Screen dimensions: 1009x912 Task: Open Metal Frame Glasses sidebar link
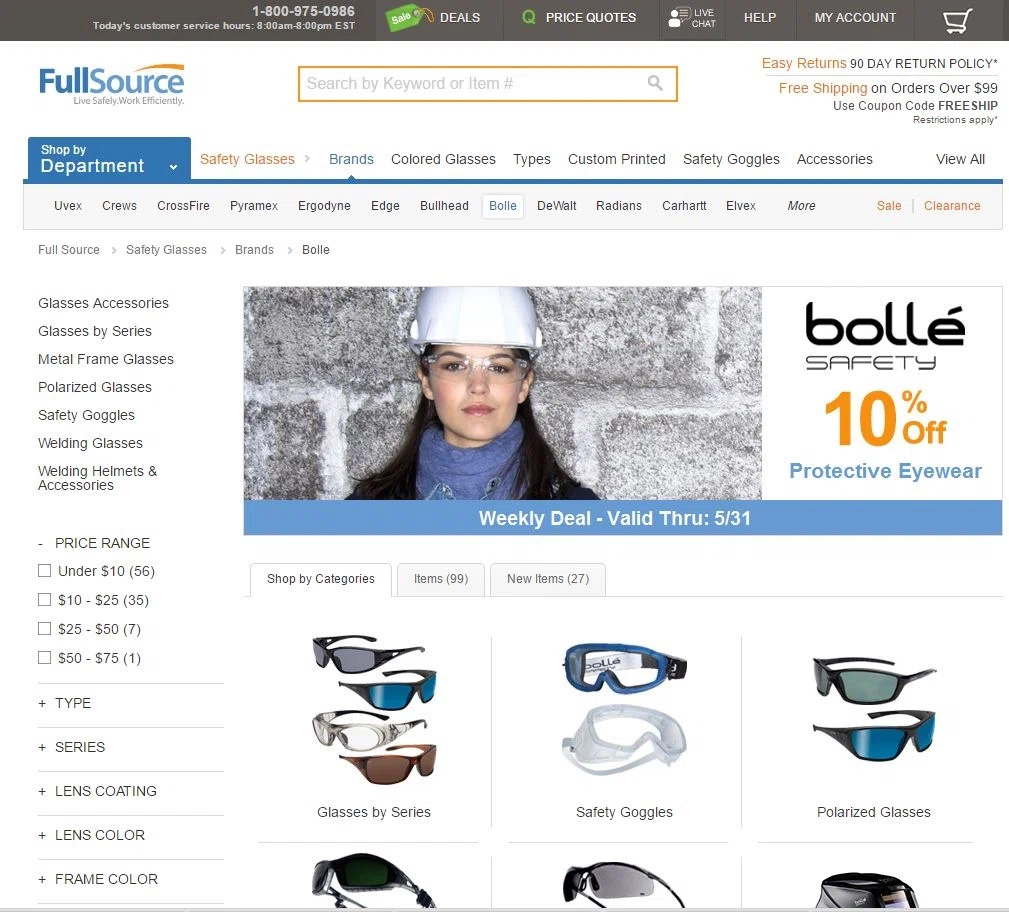pyautogui.click(x=106, y=359)
